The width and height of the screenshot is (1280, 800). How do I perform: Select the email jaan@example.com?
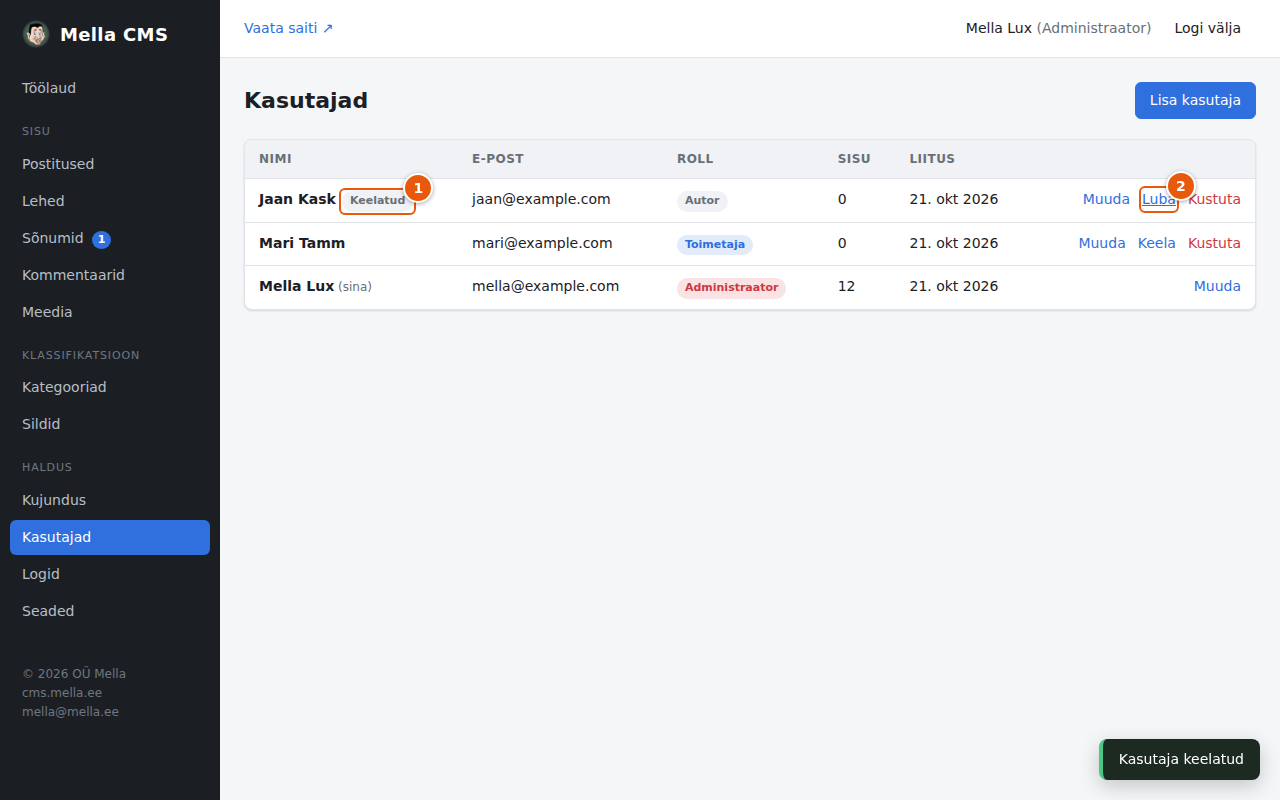tap(541, 199)
